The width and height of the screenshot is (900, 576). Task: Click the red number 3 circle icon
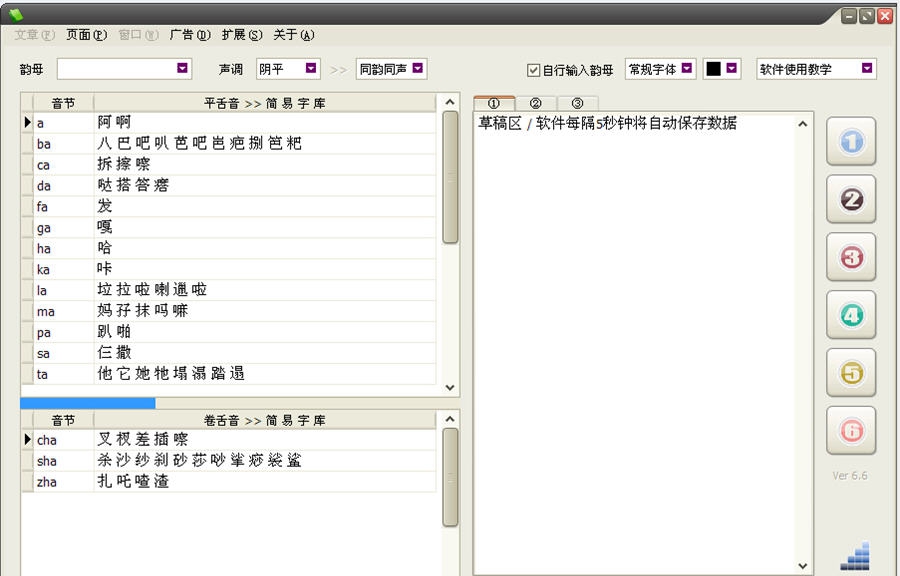coord(850,257)
